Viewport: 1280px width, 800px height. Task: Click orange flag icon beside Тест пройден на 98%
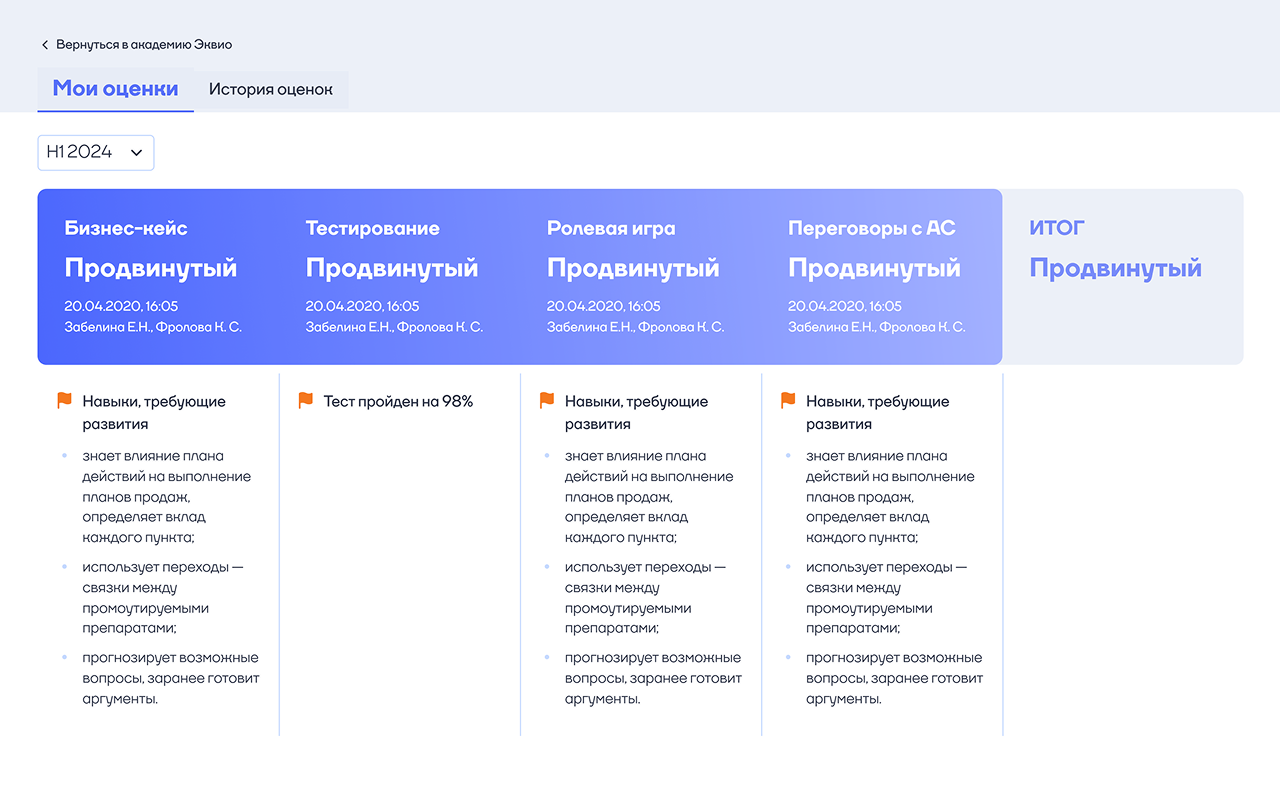(x=306, y=401)
